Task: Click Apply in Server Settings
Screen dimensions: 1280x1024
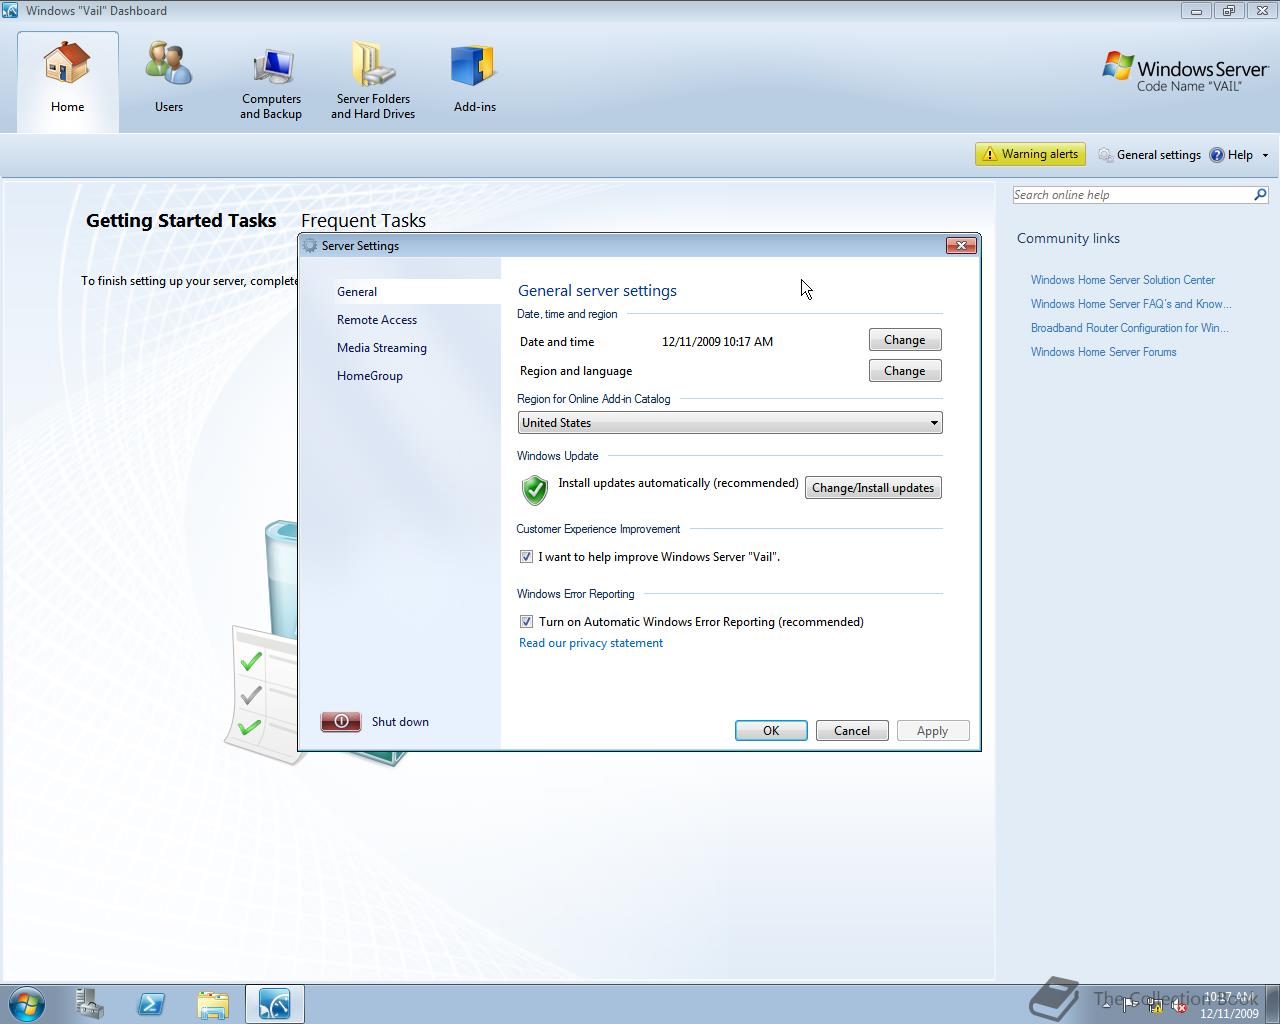Action: pyautogui.click(x=933, y=731)
